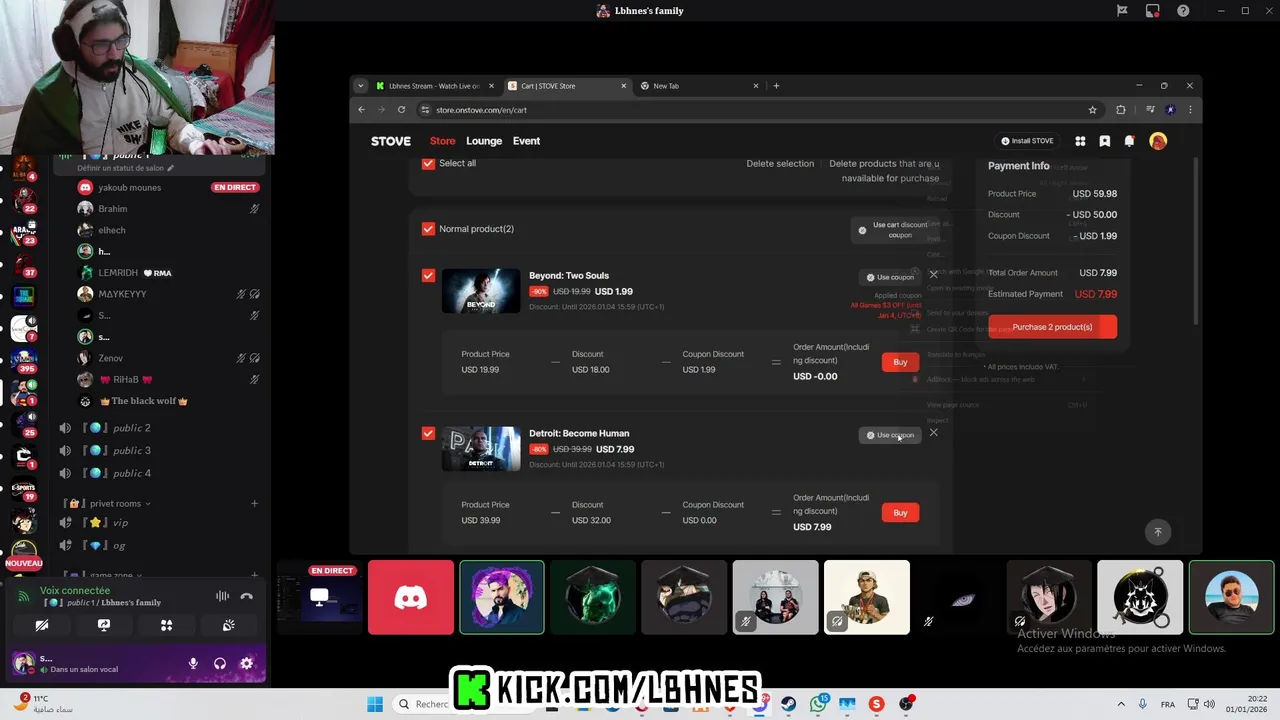
Task: Click the scroll-to-top arrow button
Action: (1158, 532)
